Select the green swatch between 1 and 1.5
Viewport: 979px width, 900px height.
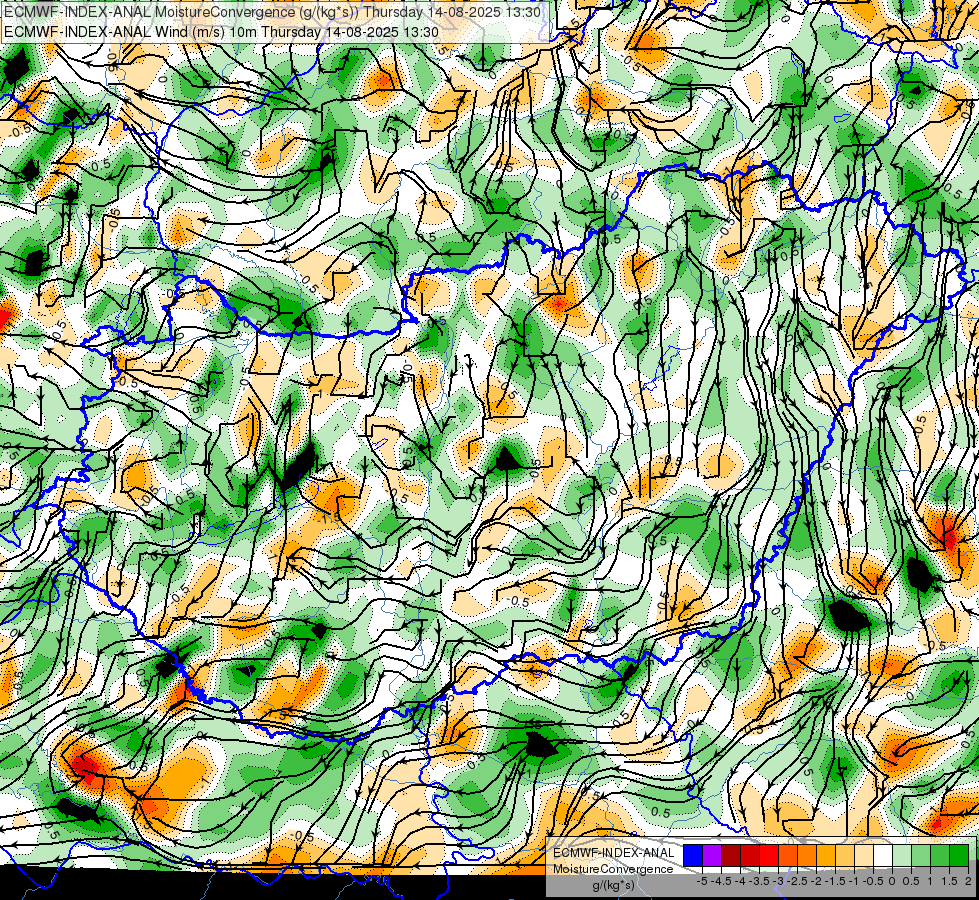[940, 855]
